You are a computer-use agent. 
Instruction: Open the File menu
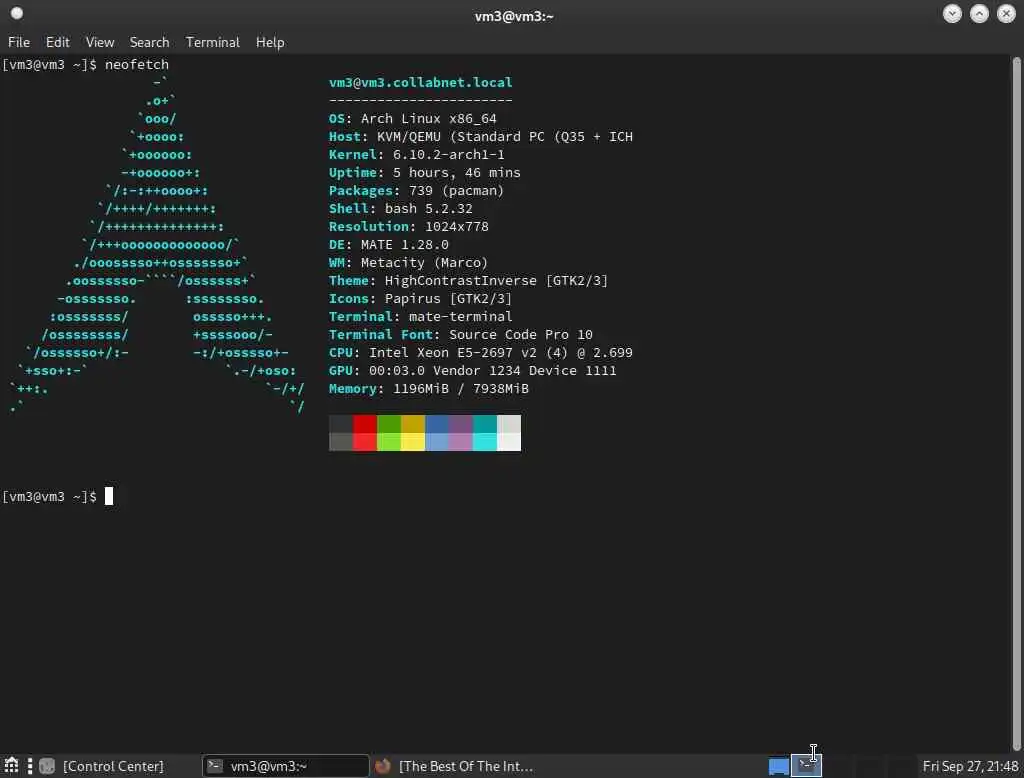(x=19, y=42)
